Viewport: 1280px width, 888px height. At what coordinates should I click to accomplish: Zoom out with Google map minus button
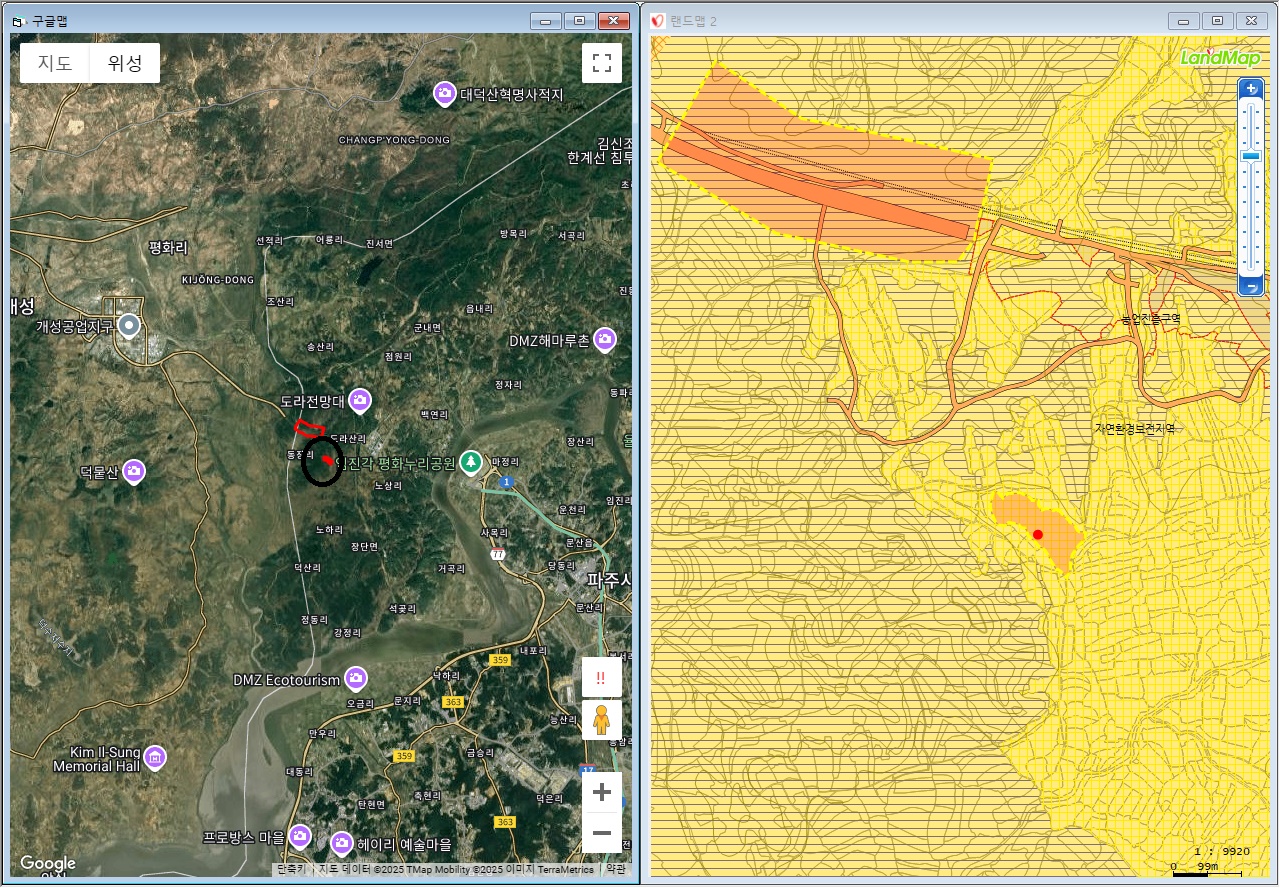(602, 832)
